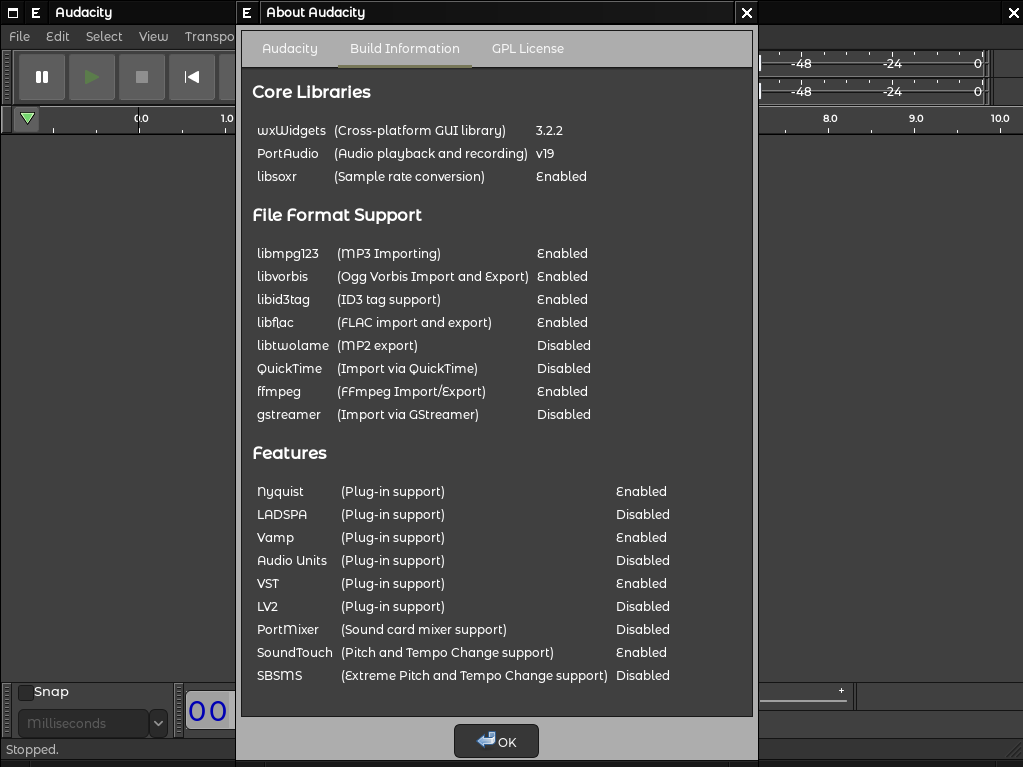Pause playback with the Pause button
The height and width of the screenshot is (767, 1023).
42,77
